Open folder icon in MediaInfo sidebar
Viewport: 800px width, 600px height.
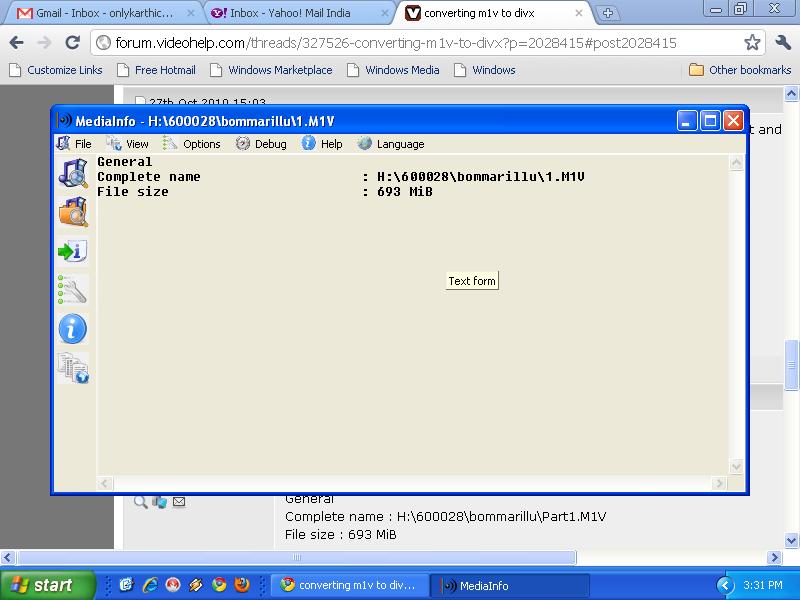click(73, 212)
